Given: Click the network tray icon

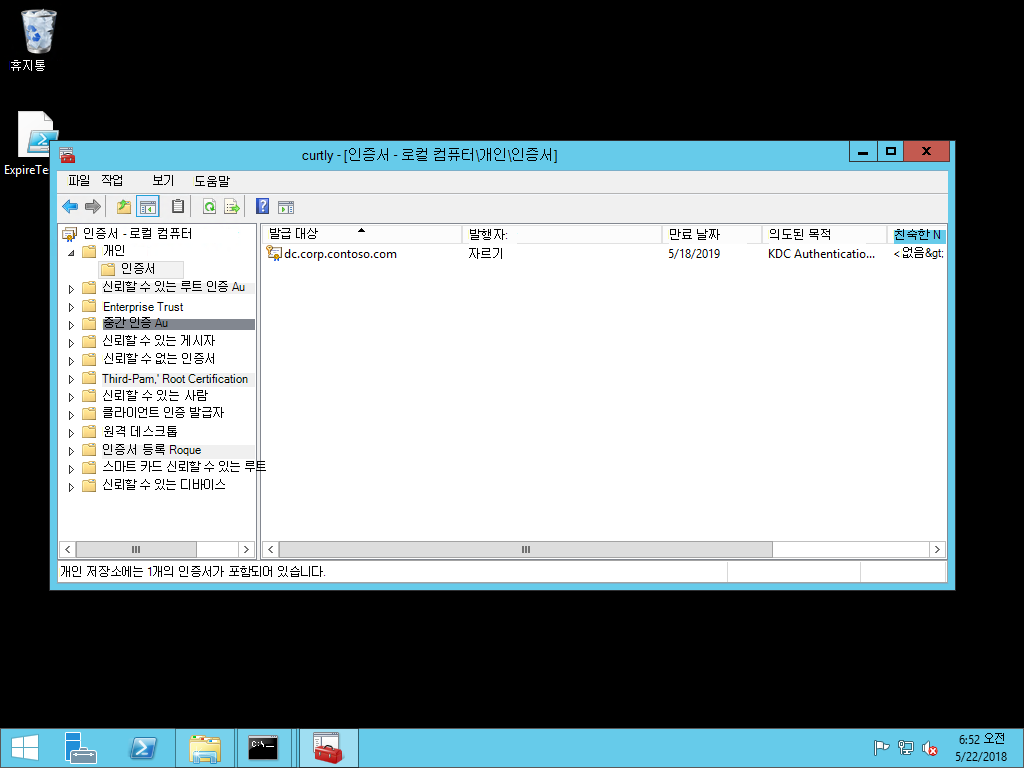Looking at the screenshot, I should 906,748.
